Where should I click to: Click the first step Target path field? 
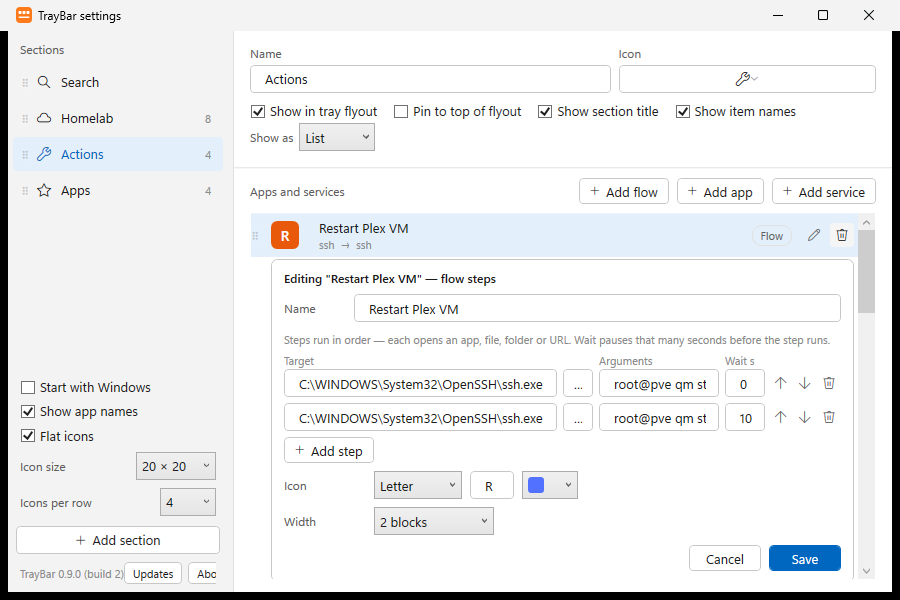420,384
